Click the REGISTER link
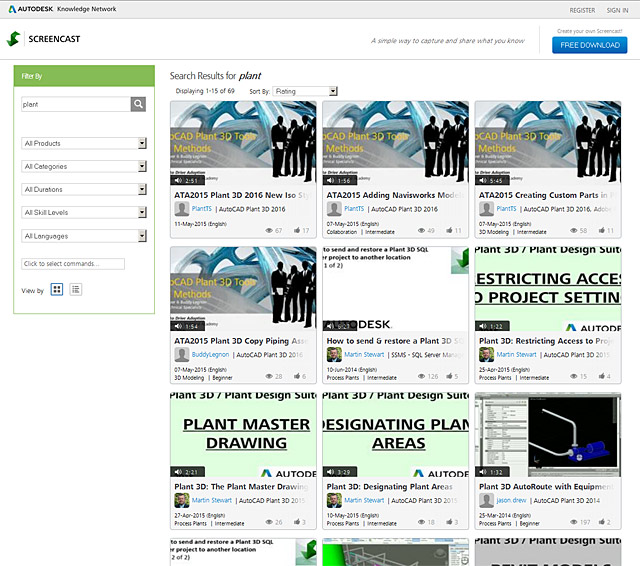 [582, 10]
